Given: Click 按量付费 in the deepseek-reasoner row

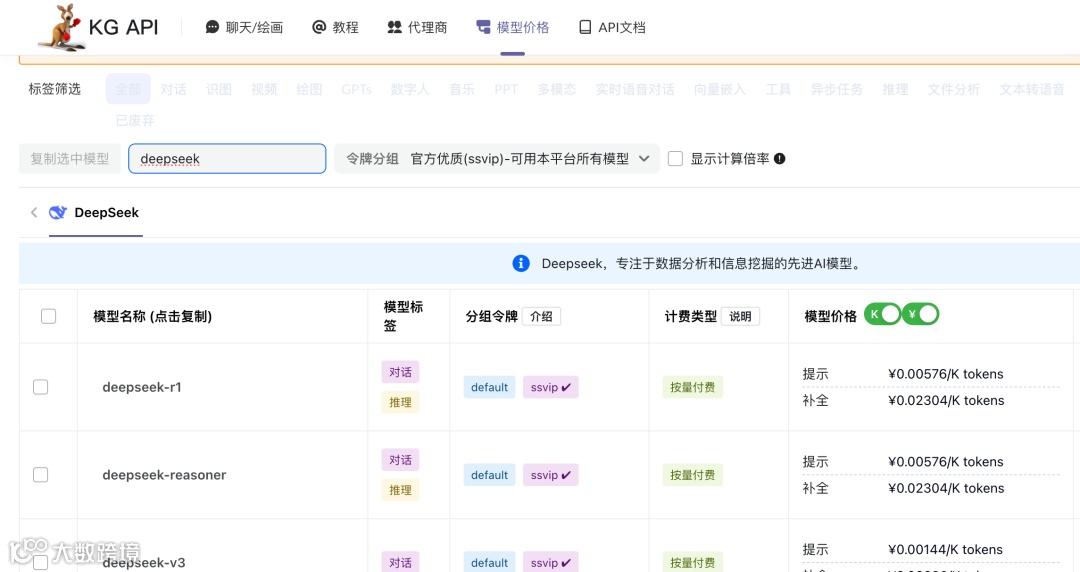Looking at the screenshot, I should [x=692, y=475].
